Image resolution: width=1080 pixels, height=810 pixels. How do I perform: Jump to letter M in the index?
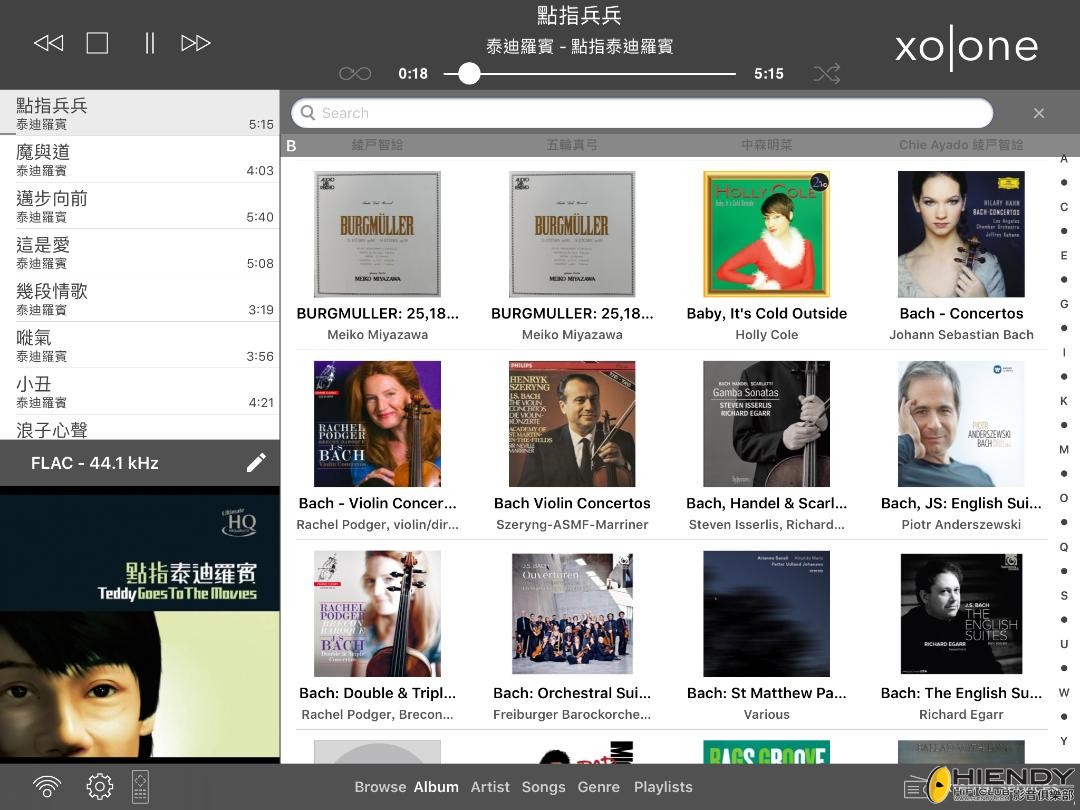click(1064, 450)
